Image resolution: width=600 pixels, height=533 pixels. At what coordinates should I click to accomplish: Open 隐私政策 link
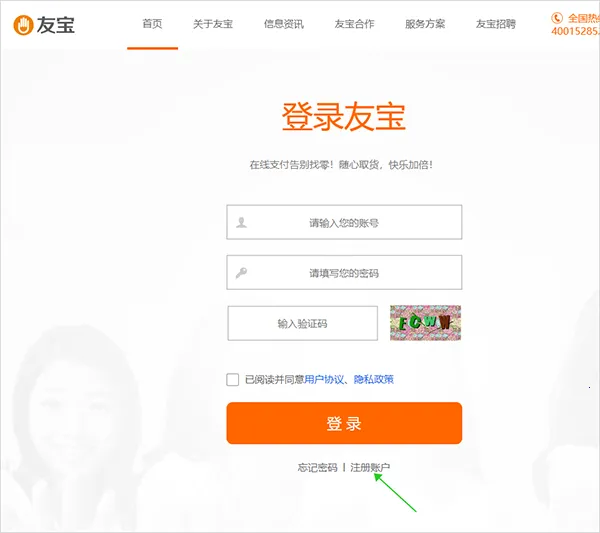pos(373,380)
